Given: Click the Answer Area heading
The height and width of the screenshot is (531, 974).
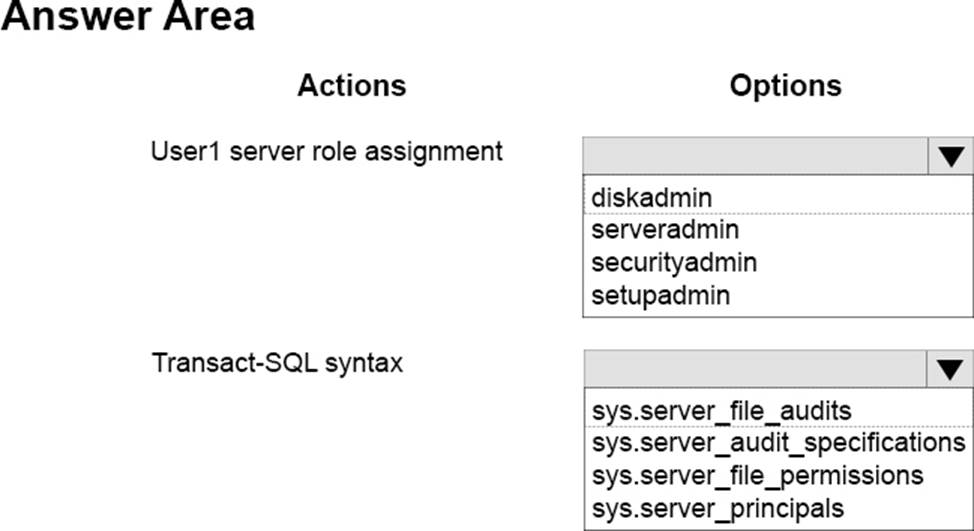Looking at the screenshot, I should (x=127, y=18).
